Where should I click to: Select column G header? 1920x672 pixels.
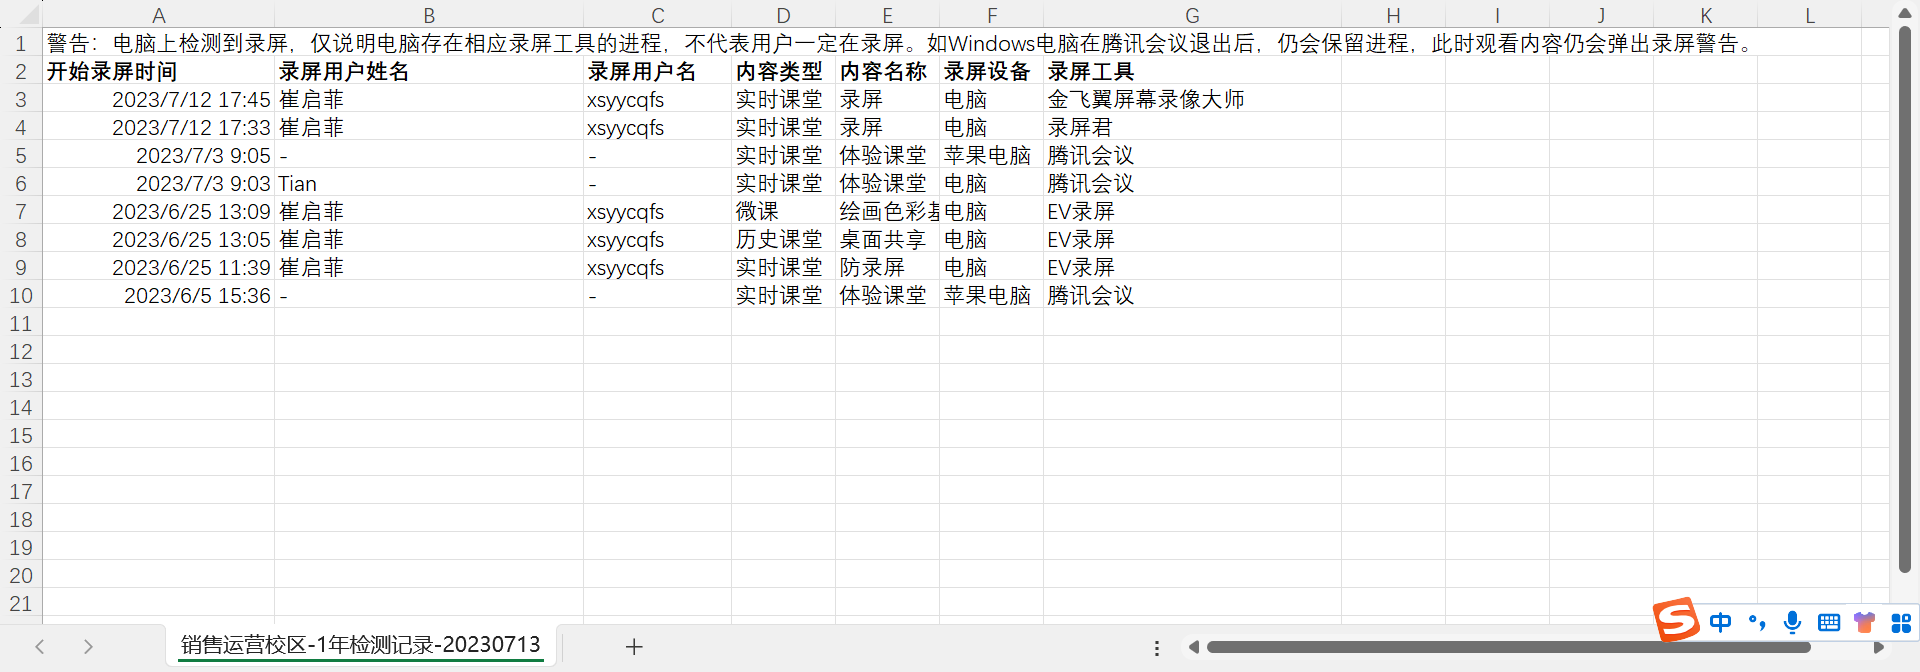pyautogui.click(x=1192, y=15)
